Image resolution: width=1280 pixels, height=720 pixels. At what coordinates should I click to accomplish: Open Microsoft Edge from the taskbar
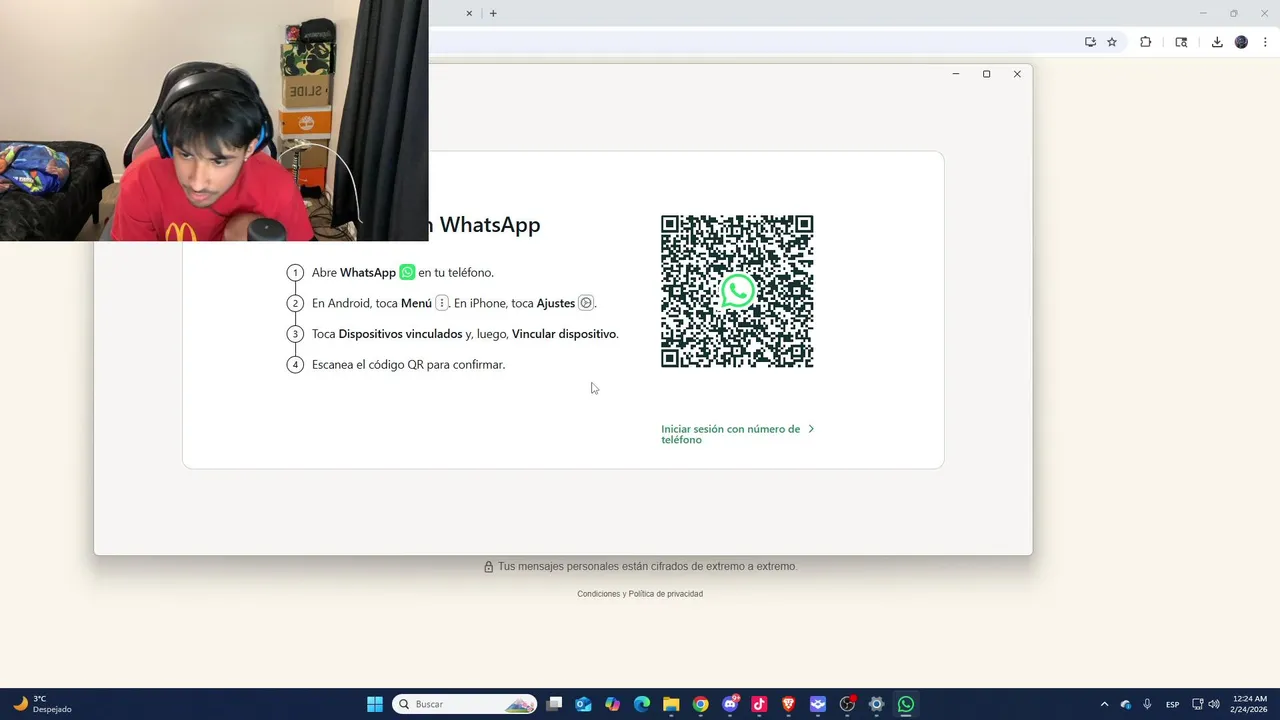[642, 704]
